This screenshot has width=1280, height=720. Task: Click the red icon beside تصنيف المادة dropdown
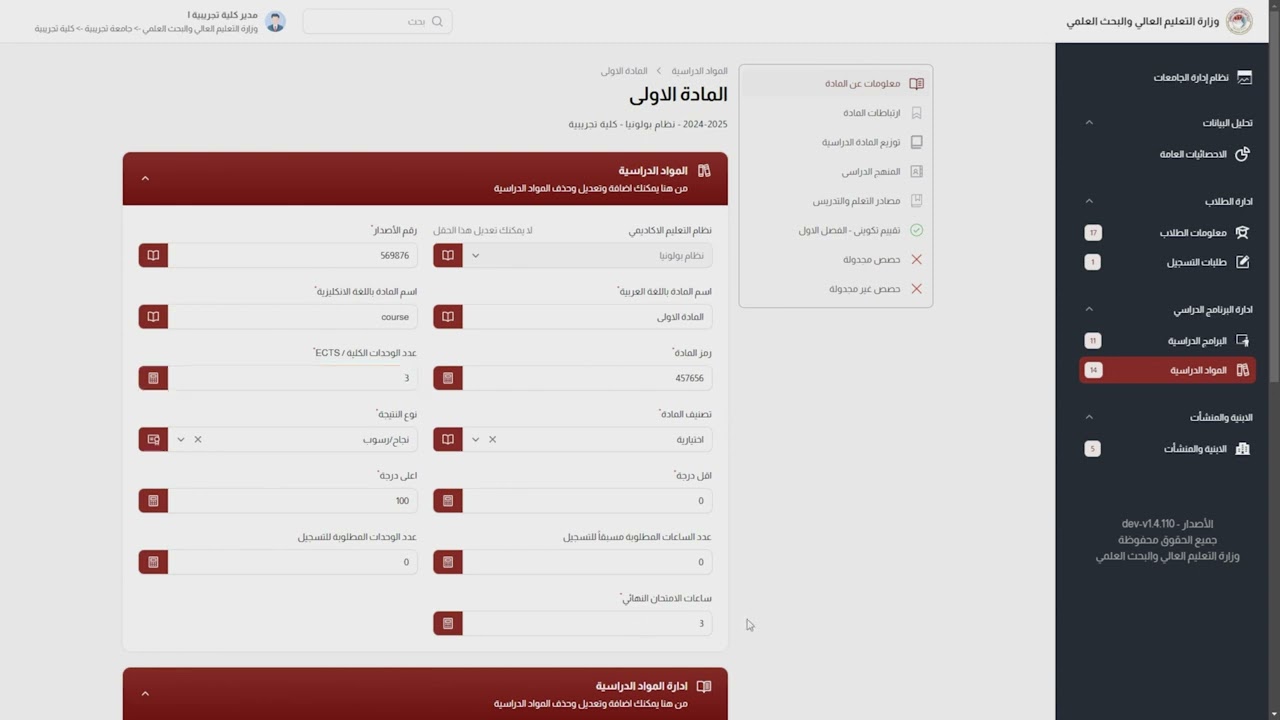point(448,439)
